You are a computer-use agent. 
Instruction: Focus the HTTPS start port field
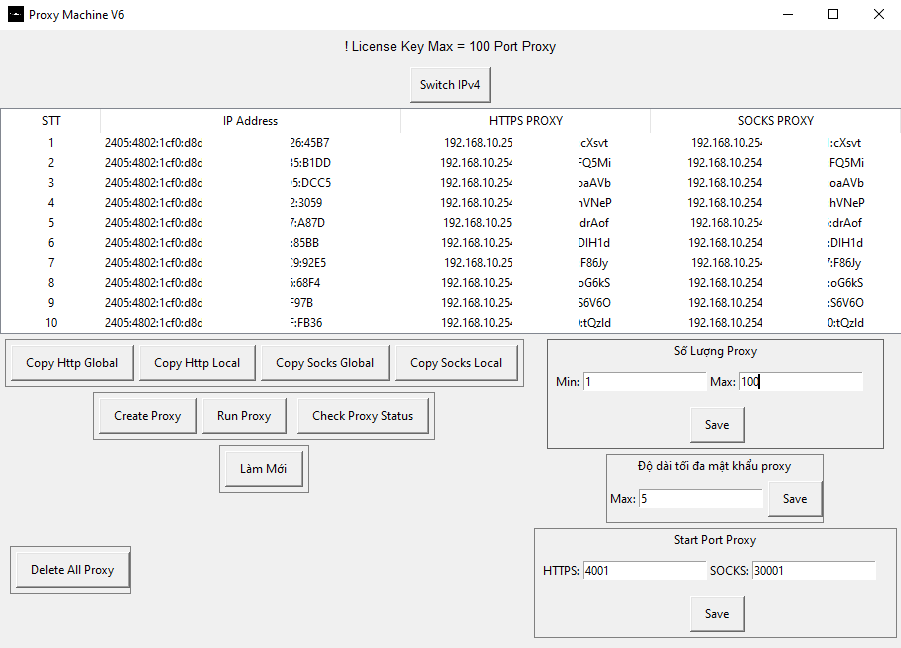click(x=645, y=570)
